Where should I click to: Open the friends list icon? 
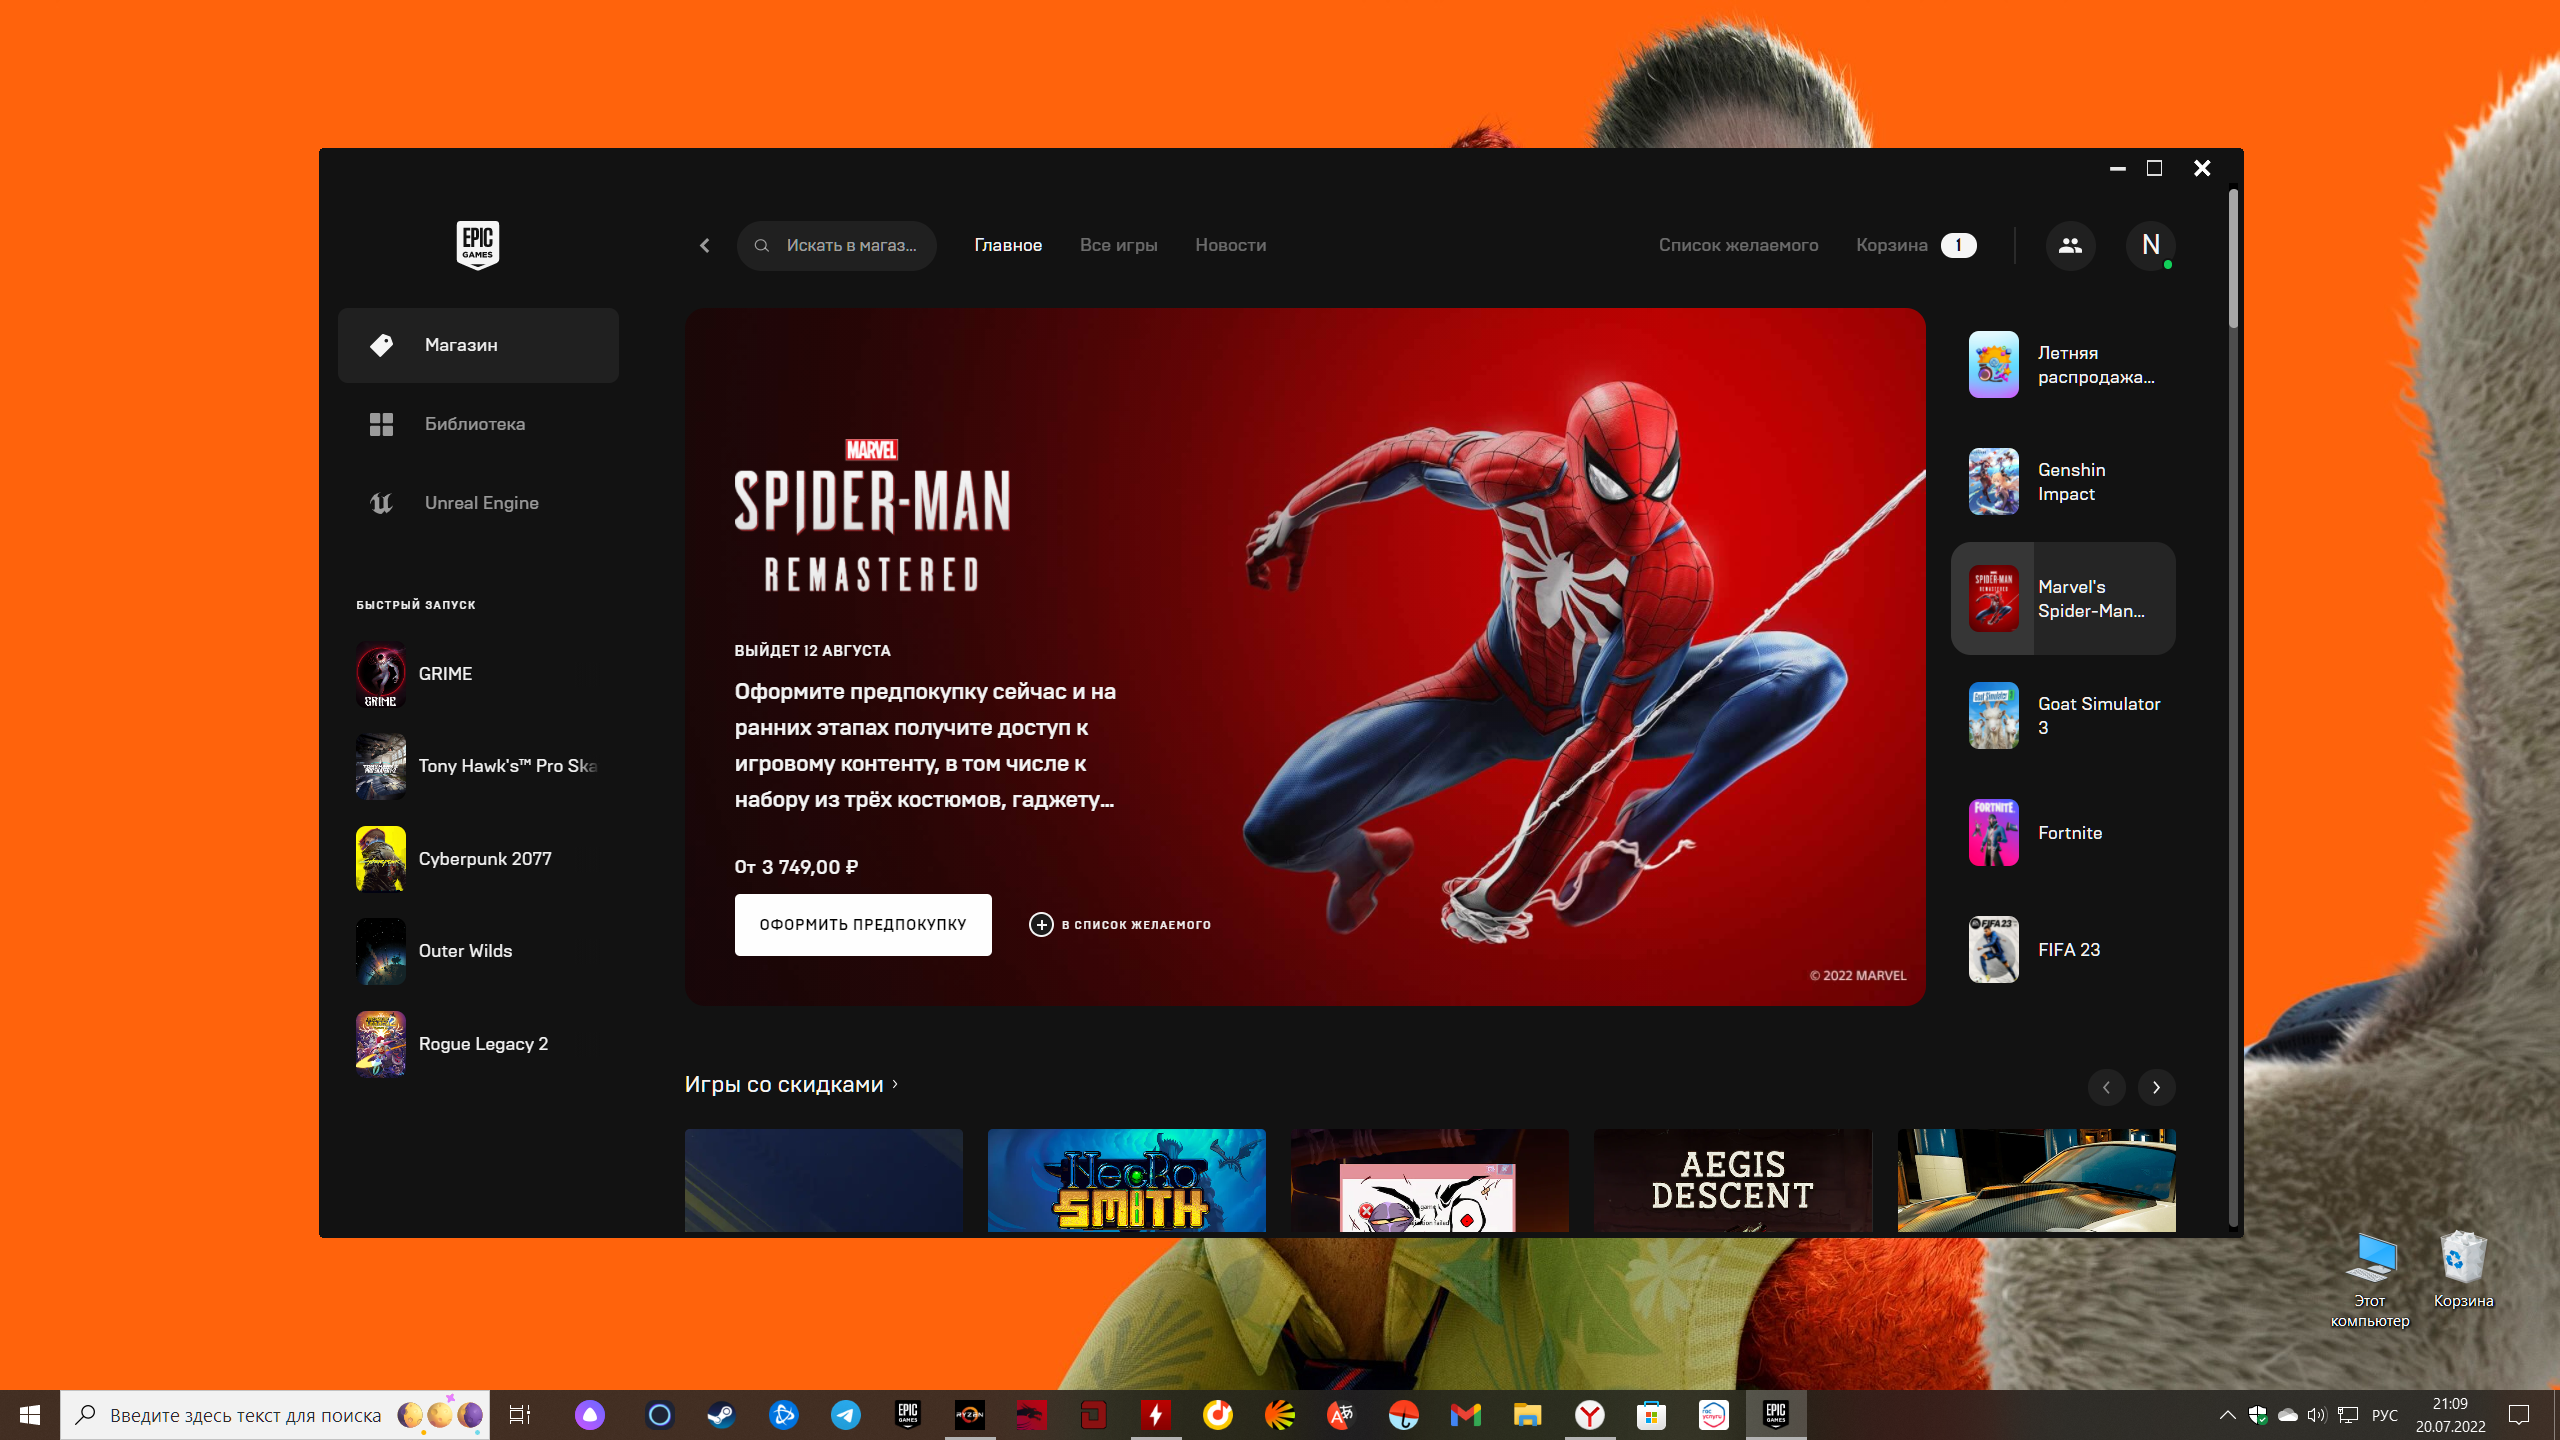pos(2070,245)
